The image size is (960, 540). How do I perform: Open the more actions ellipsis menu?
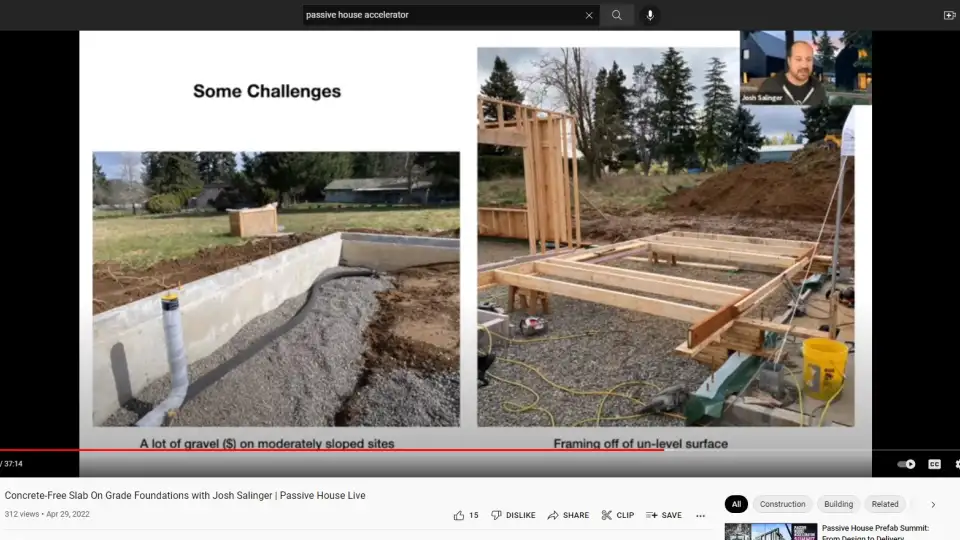700,515
